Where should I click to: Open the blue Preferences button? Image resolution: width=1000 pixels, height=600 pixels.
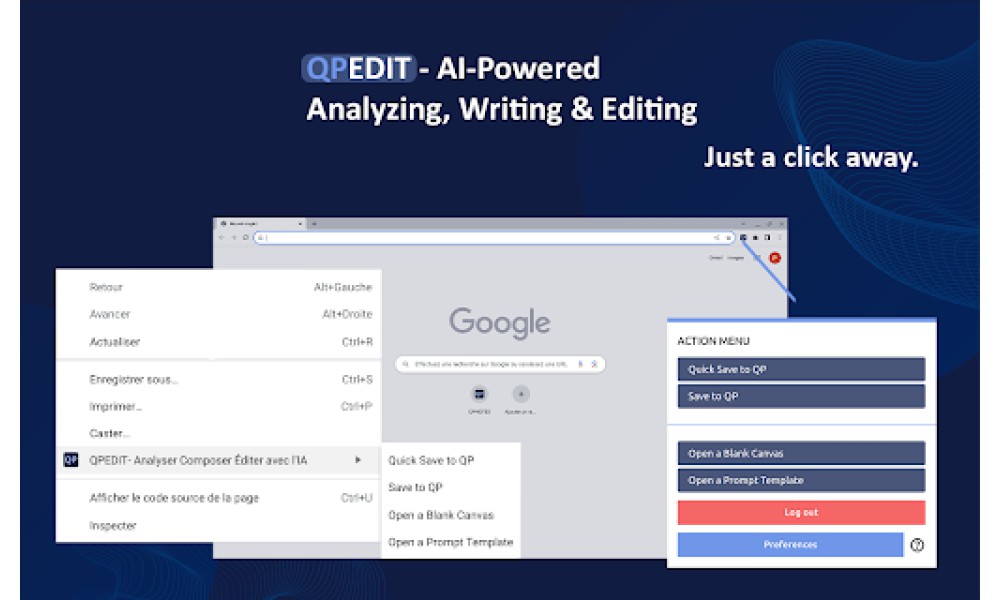point(790,545)
